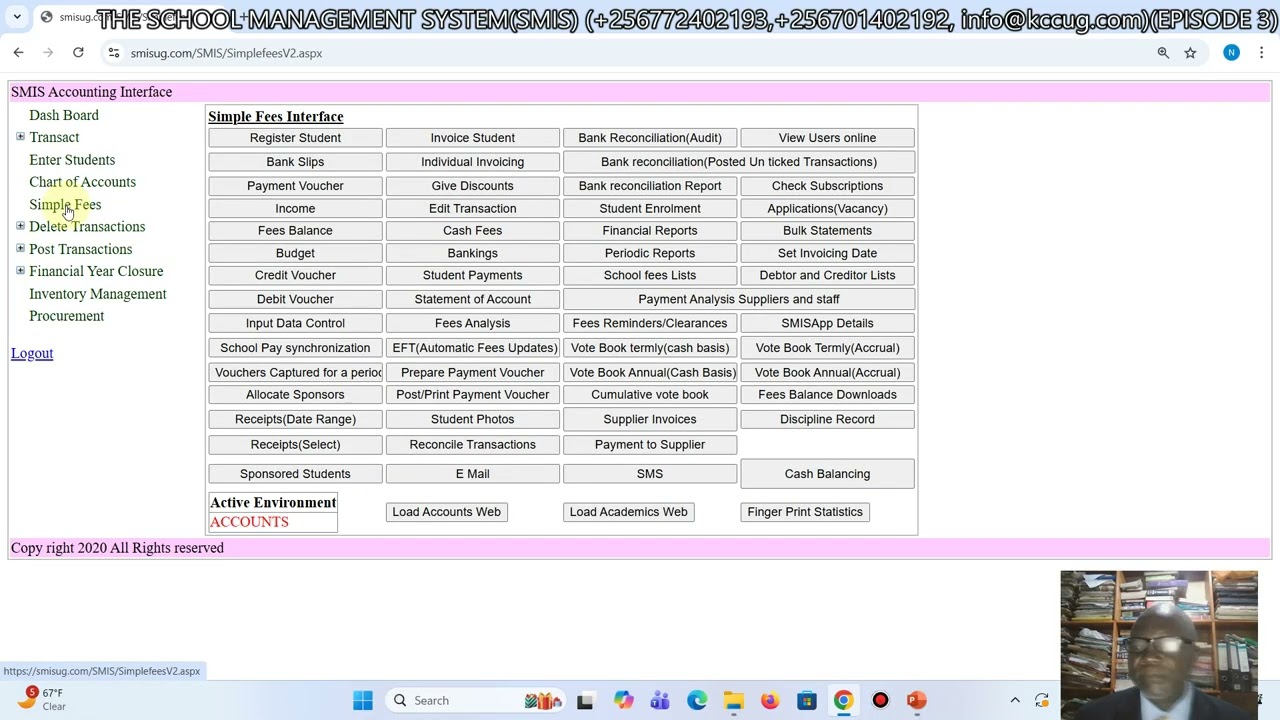Click the screen recorder taskbar icon
This screenshot has width=1280, height=720.
[x=880, y=700]
